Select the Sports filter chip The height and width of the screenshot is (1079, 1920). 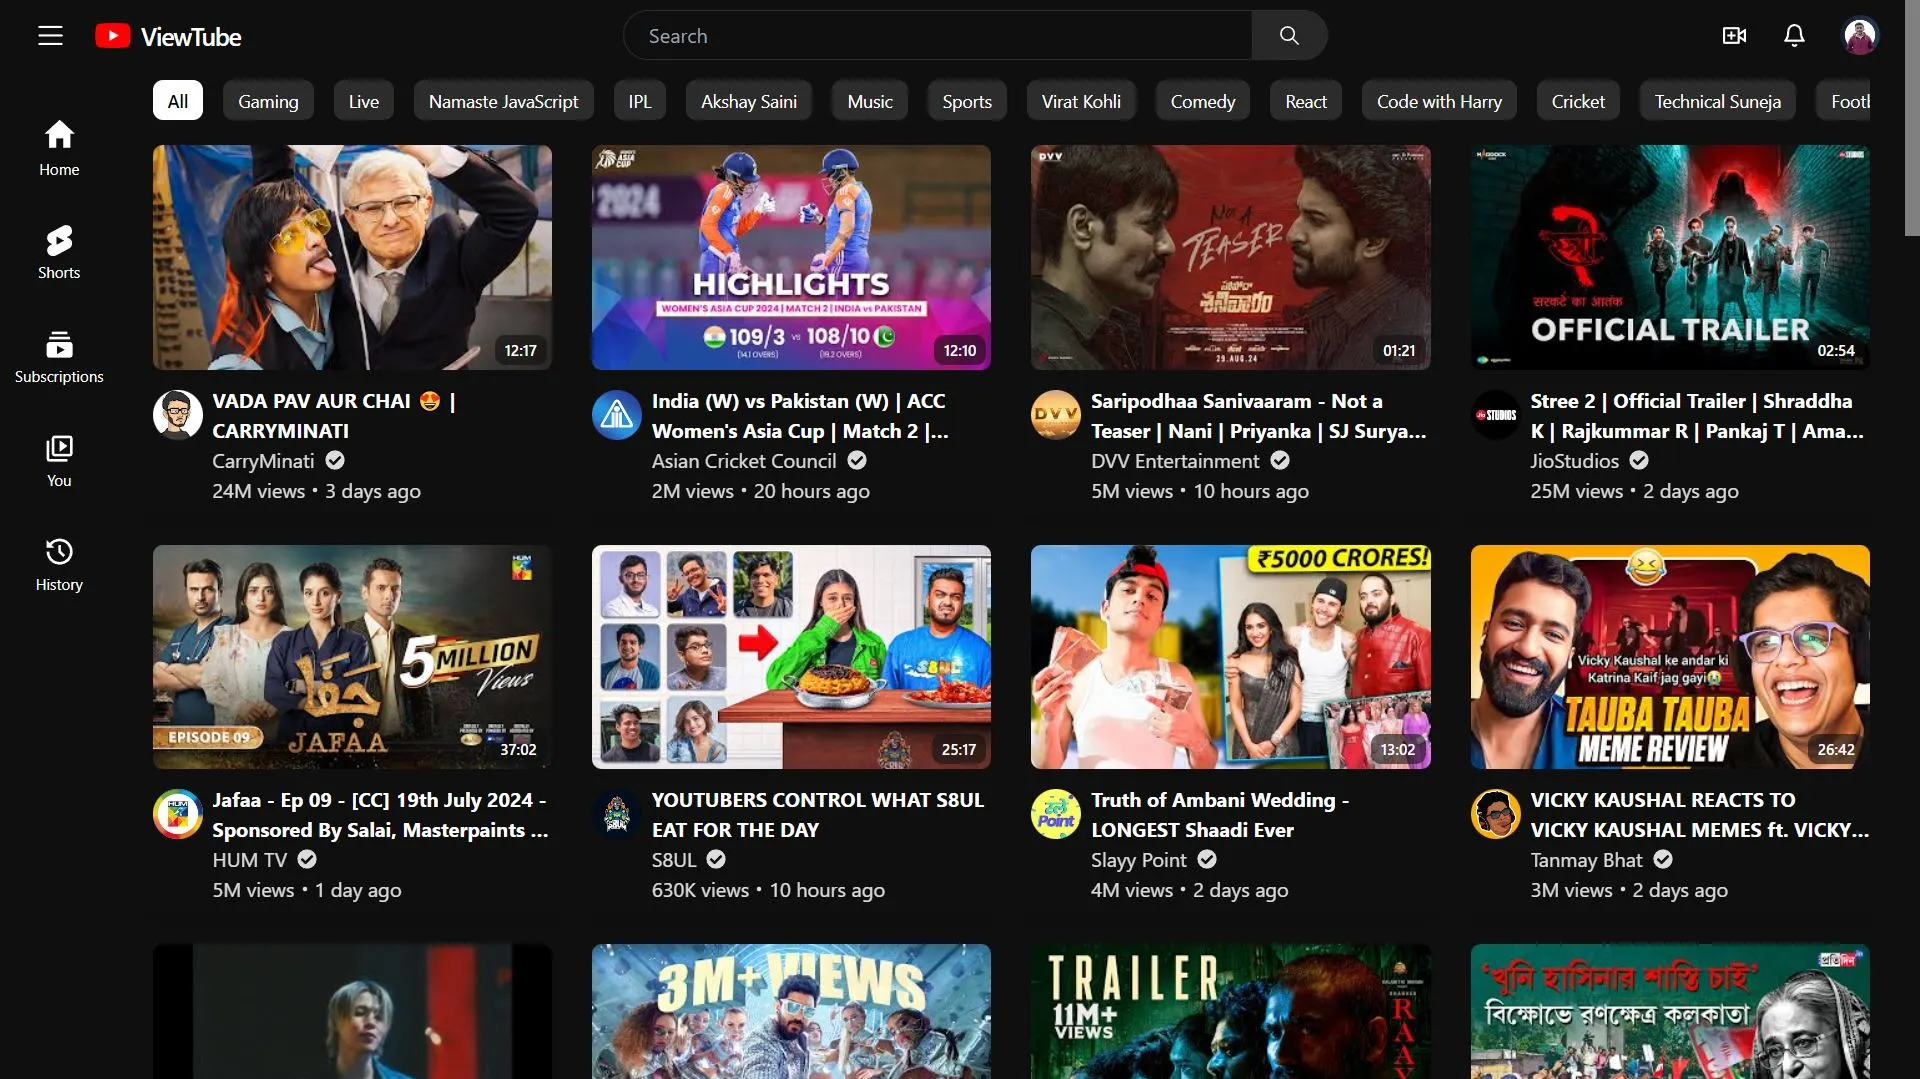967,101
